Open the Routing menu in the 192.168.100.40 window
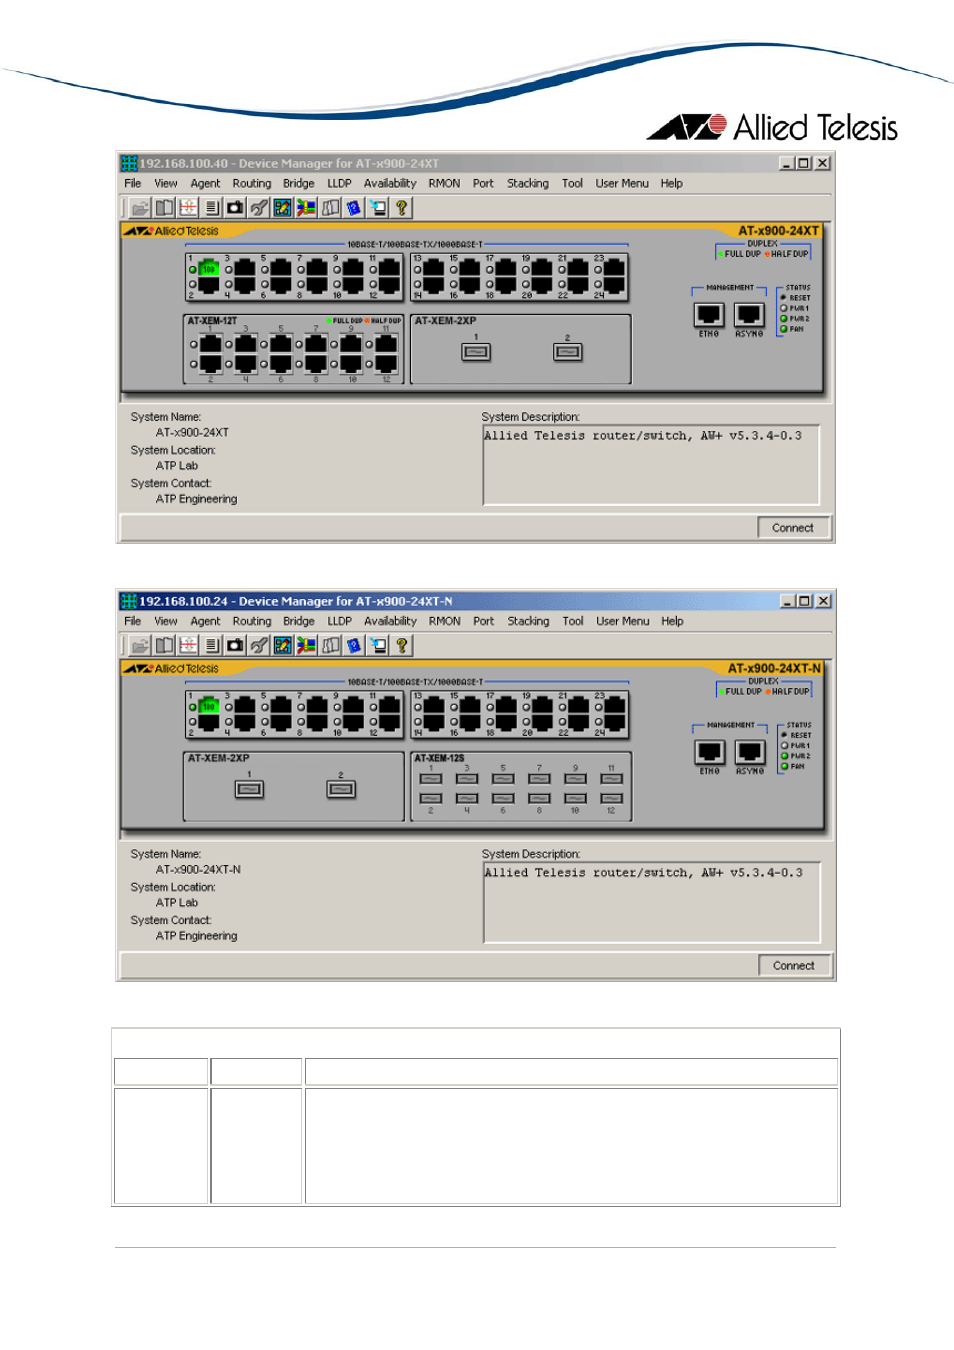 (x=252, y=184)
